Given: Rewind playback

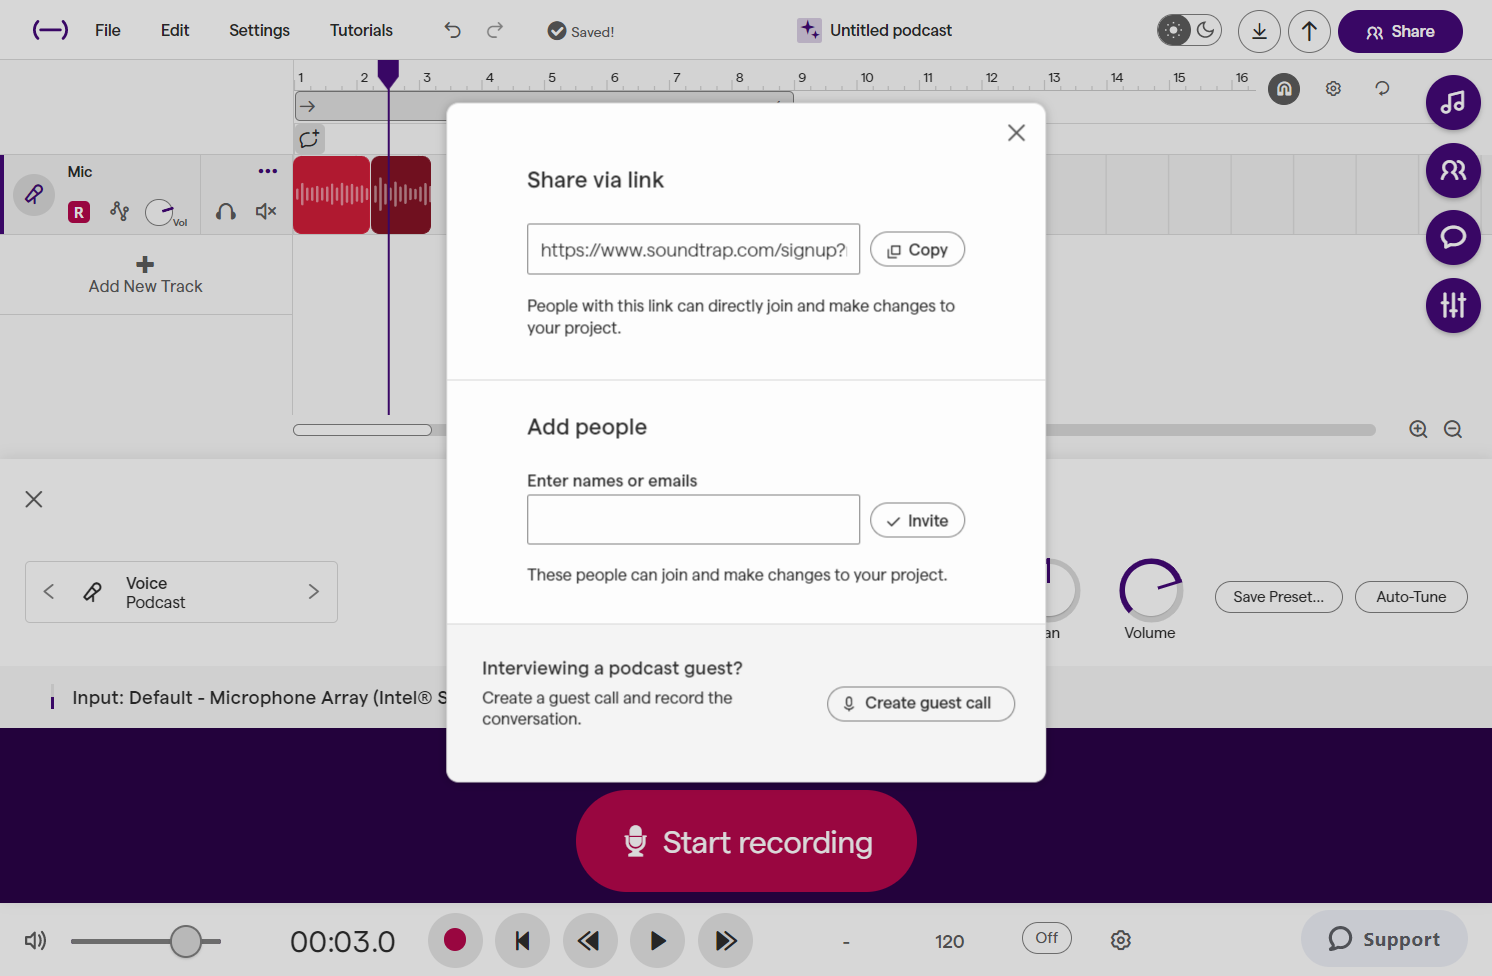Looking at the screenshot, I should click(590, 940).
